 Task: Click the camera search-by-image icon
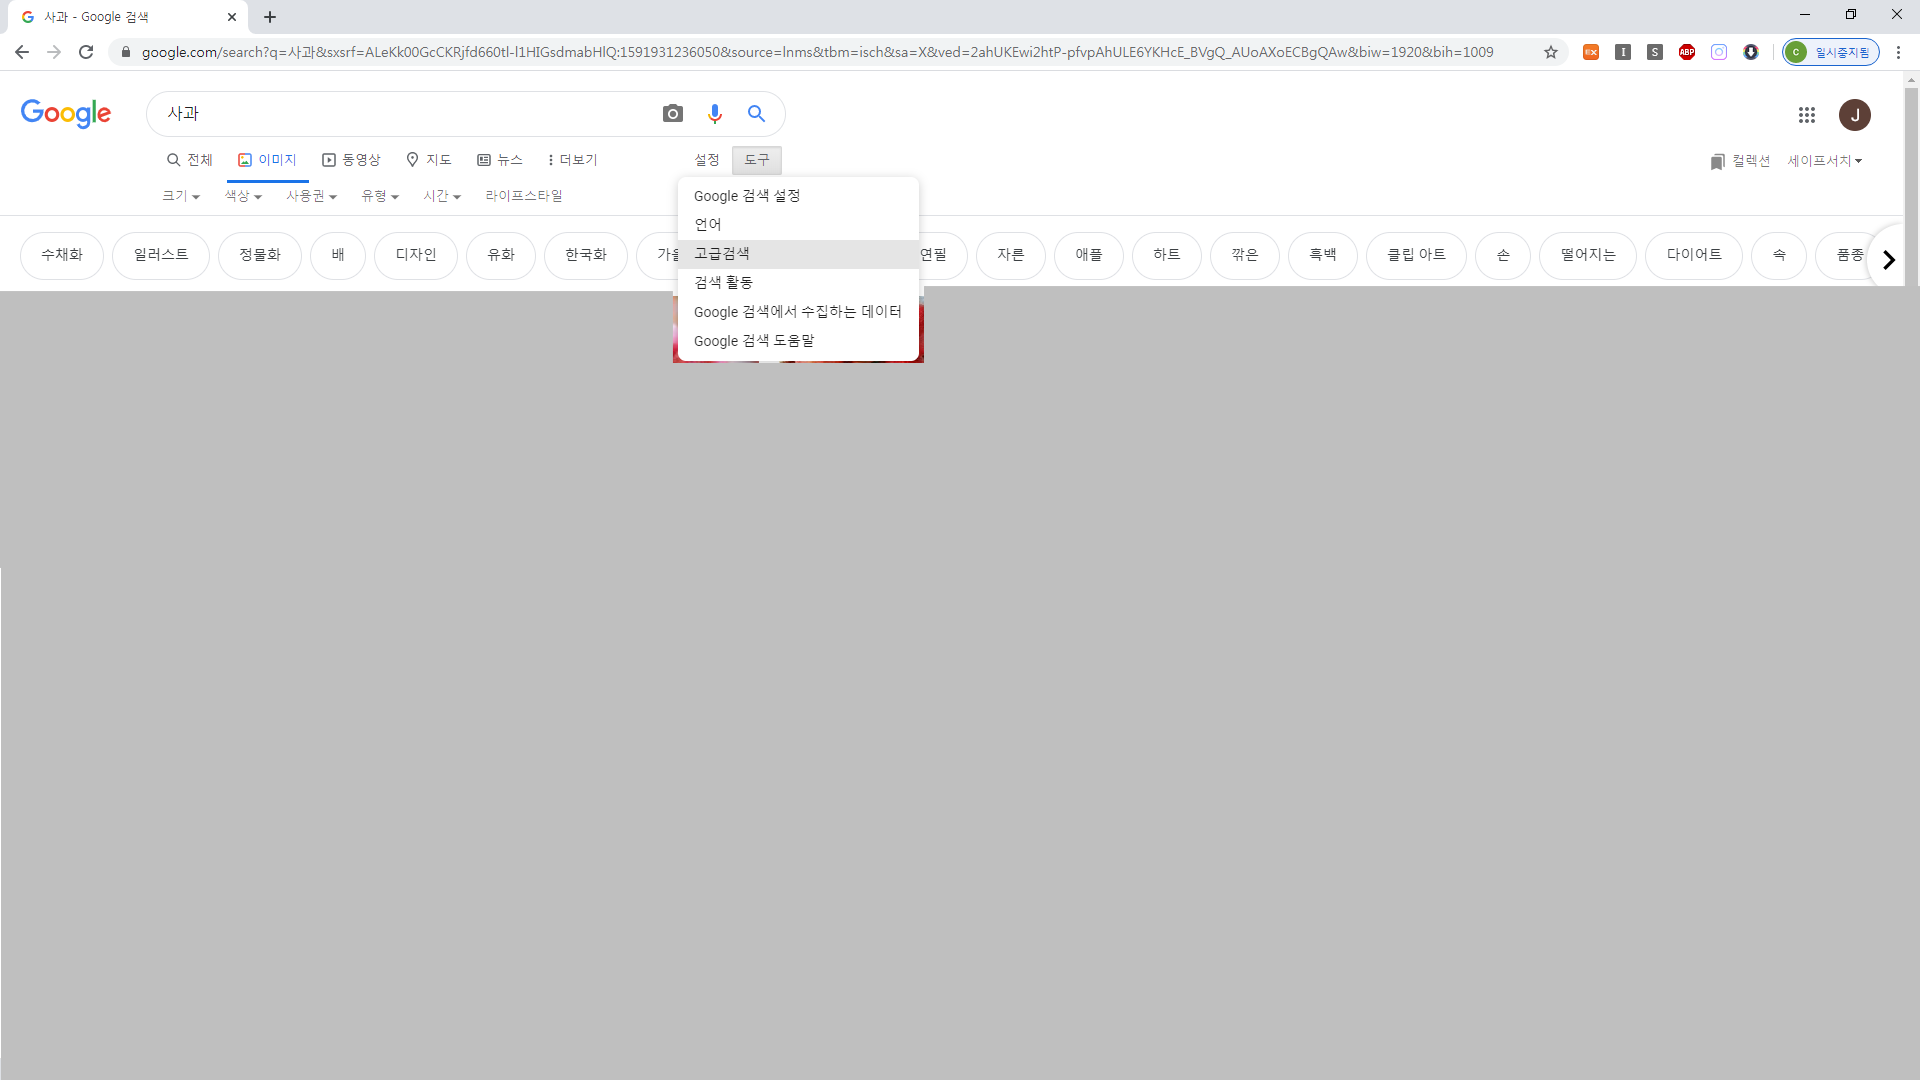click(x=673, y=114)
